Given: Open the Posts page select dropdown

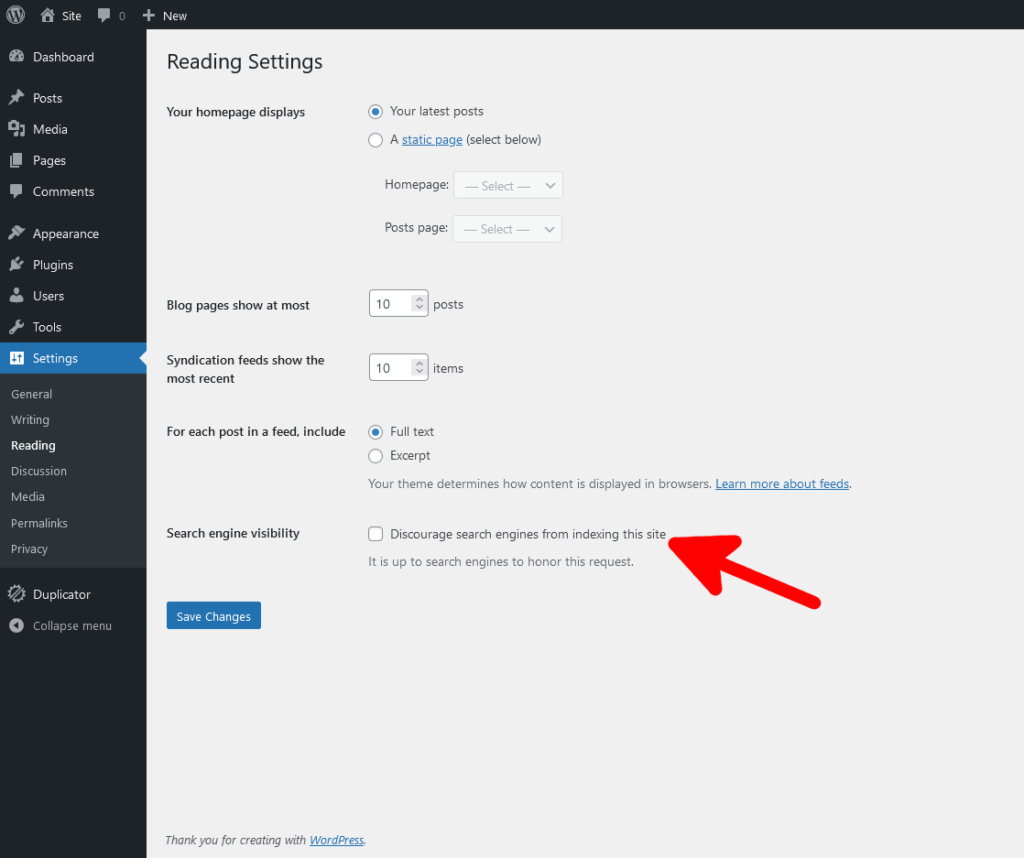Looking at the screenshot, I should pyautogui.click(x=507, y=229).
